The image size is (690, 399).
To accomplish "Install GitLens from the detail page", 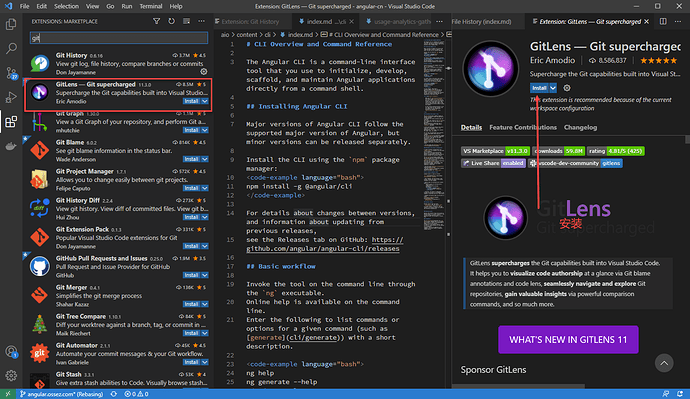I will click(x=539, y=88).
